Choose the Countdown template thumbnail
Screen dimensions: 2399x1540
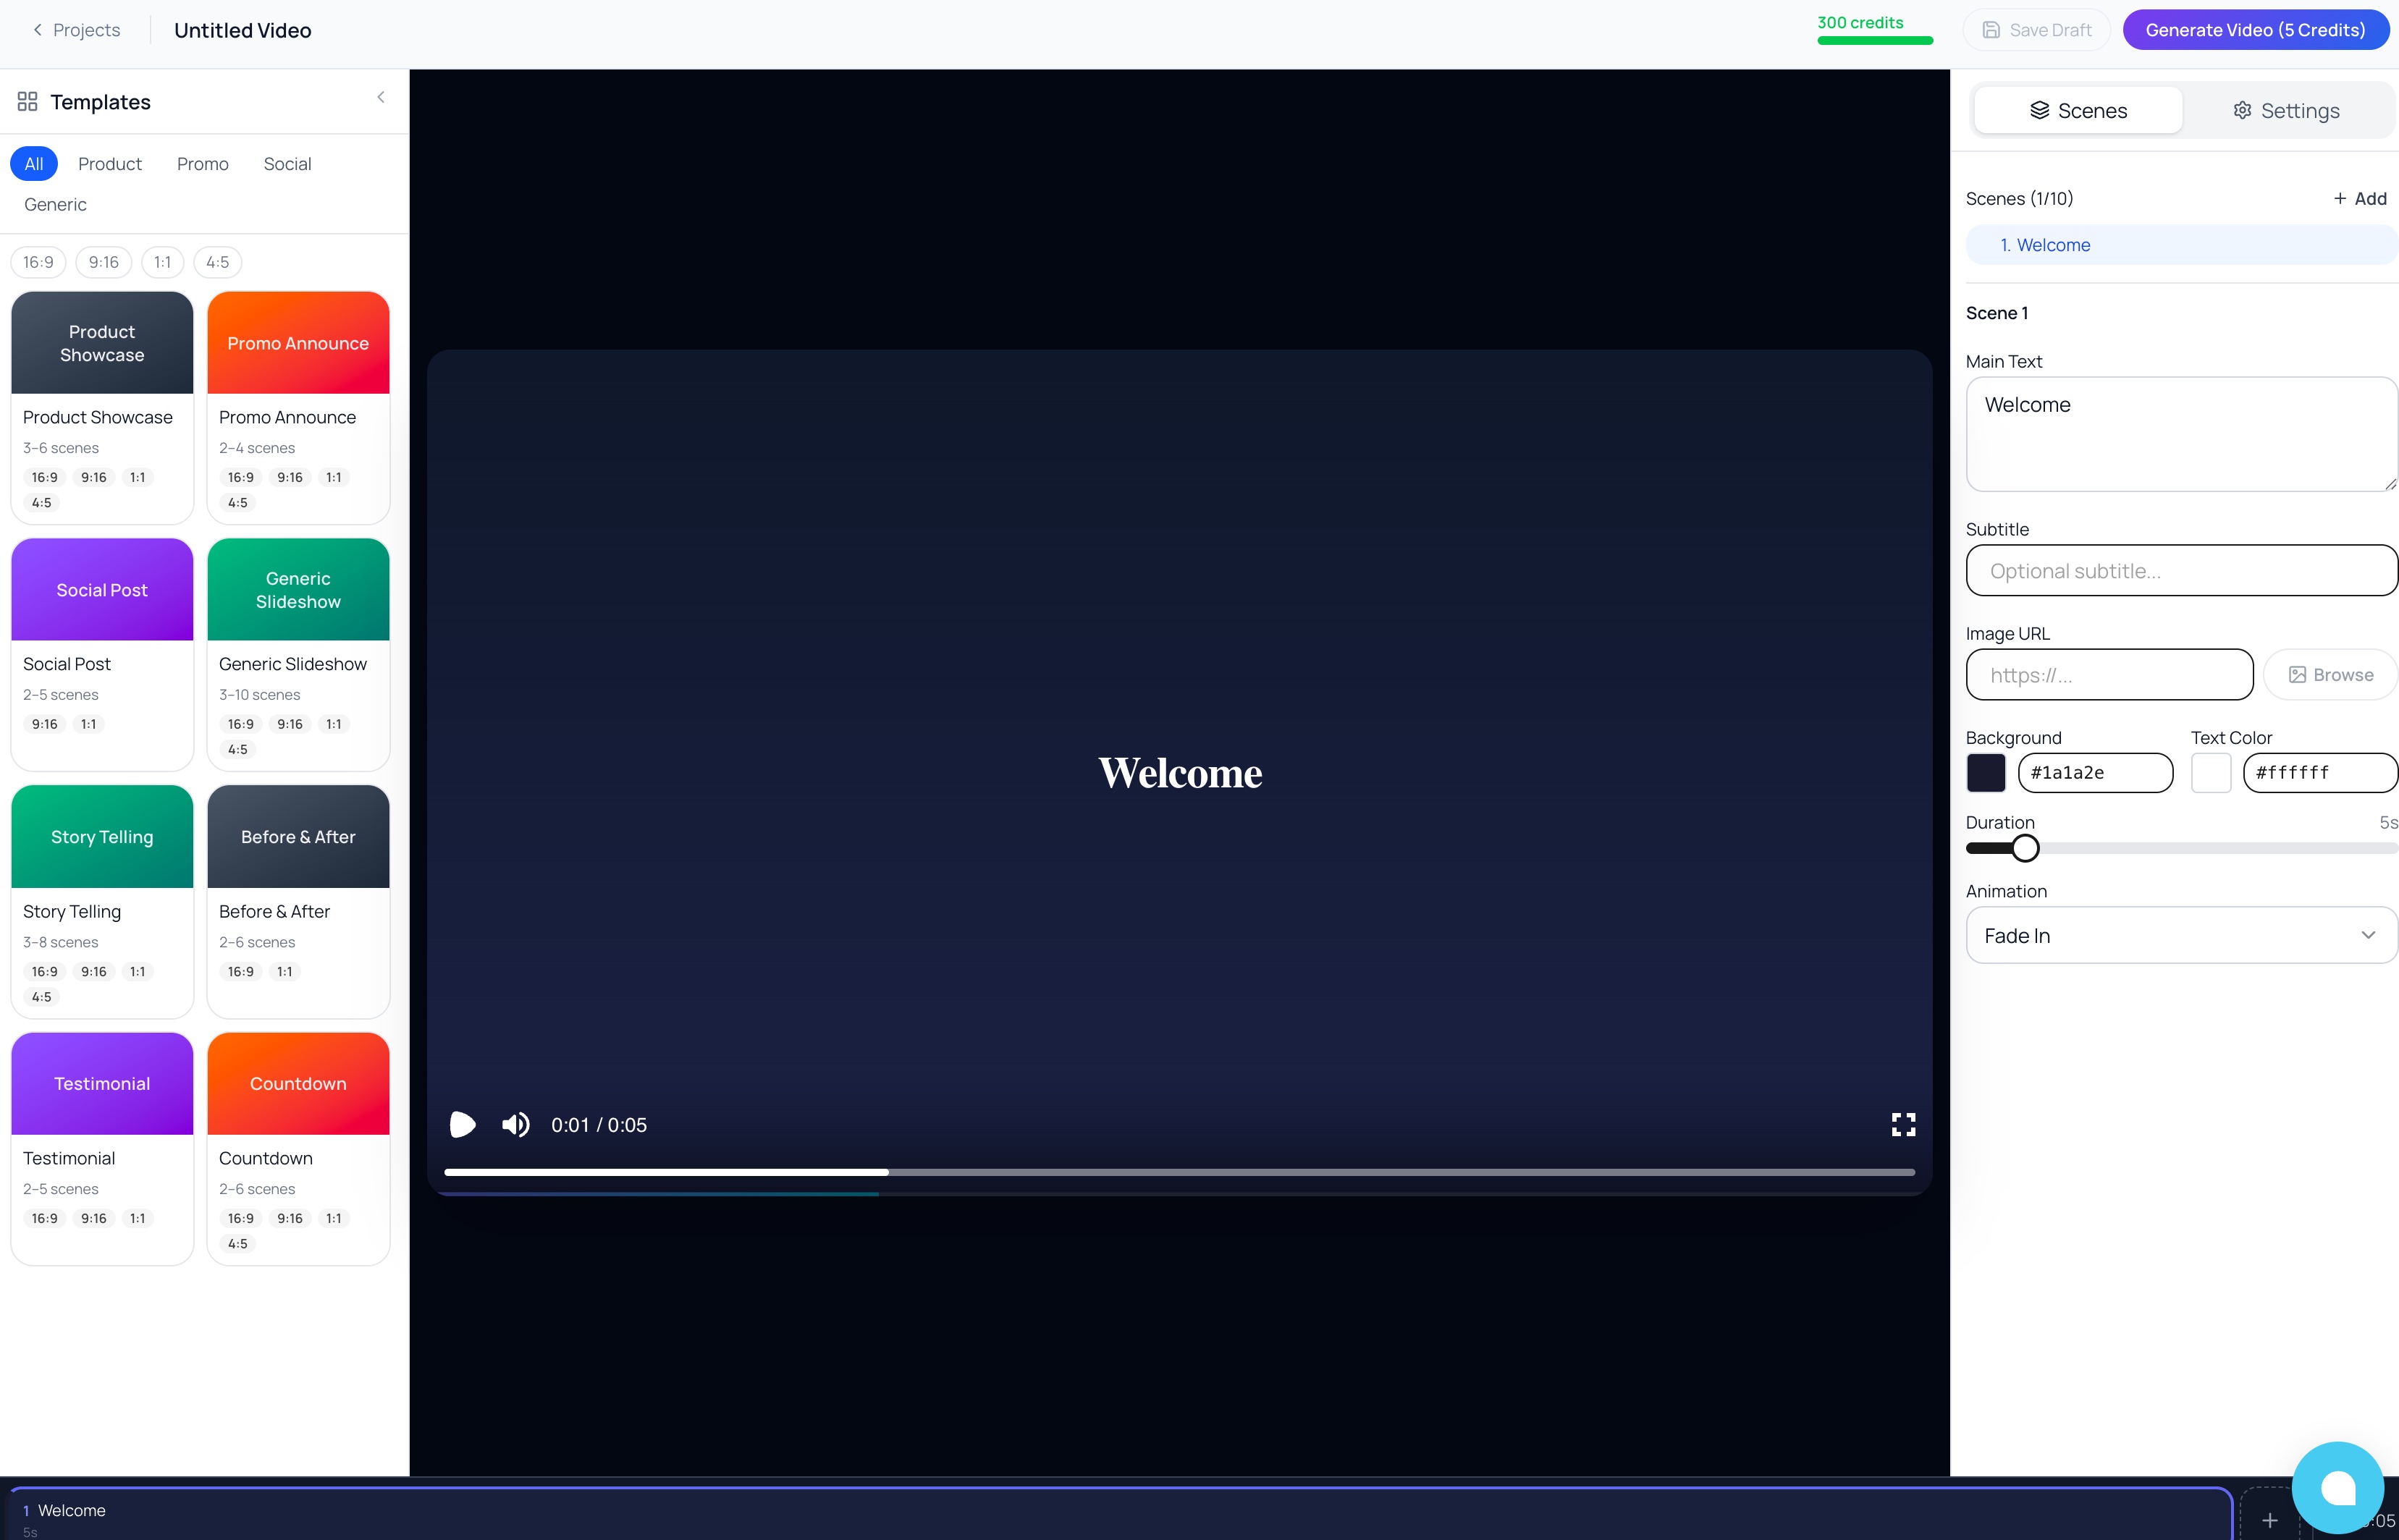(298, 1083)
